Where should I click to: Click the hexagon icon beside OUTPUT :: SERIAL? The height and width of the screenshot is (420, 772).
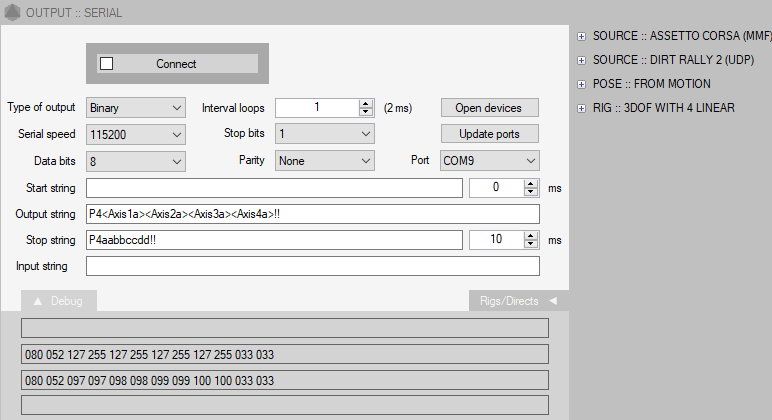tap(11, 12)
